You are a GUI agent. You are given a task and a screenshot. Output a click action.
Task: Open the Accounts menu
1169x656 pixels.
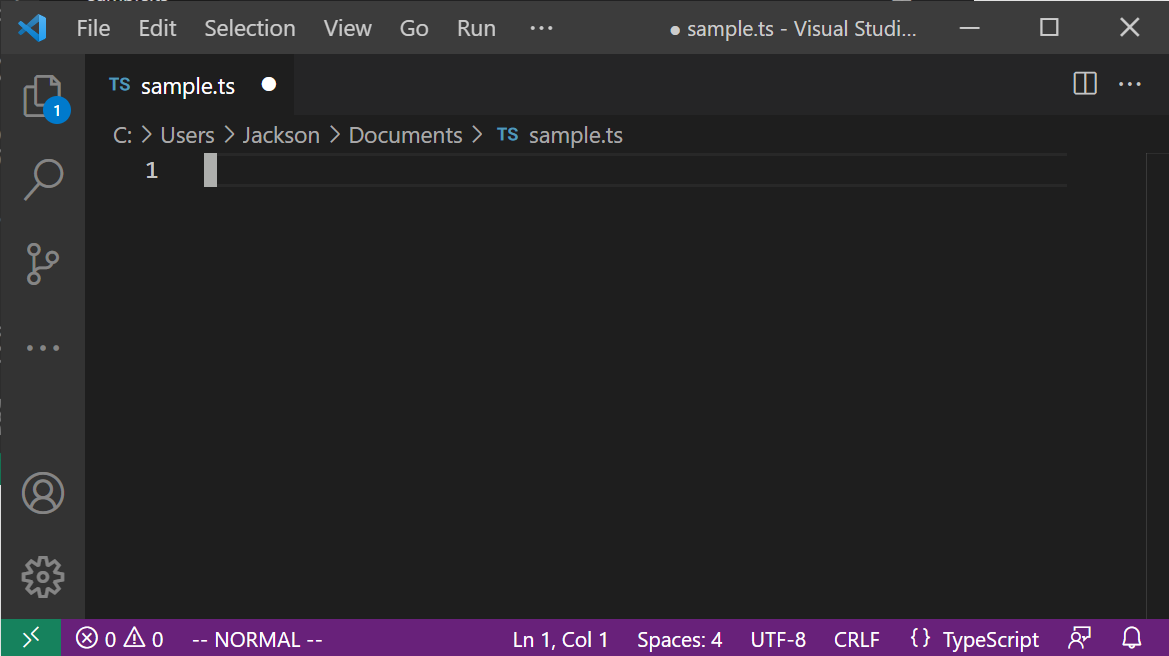43,492
